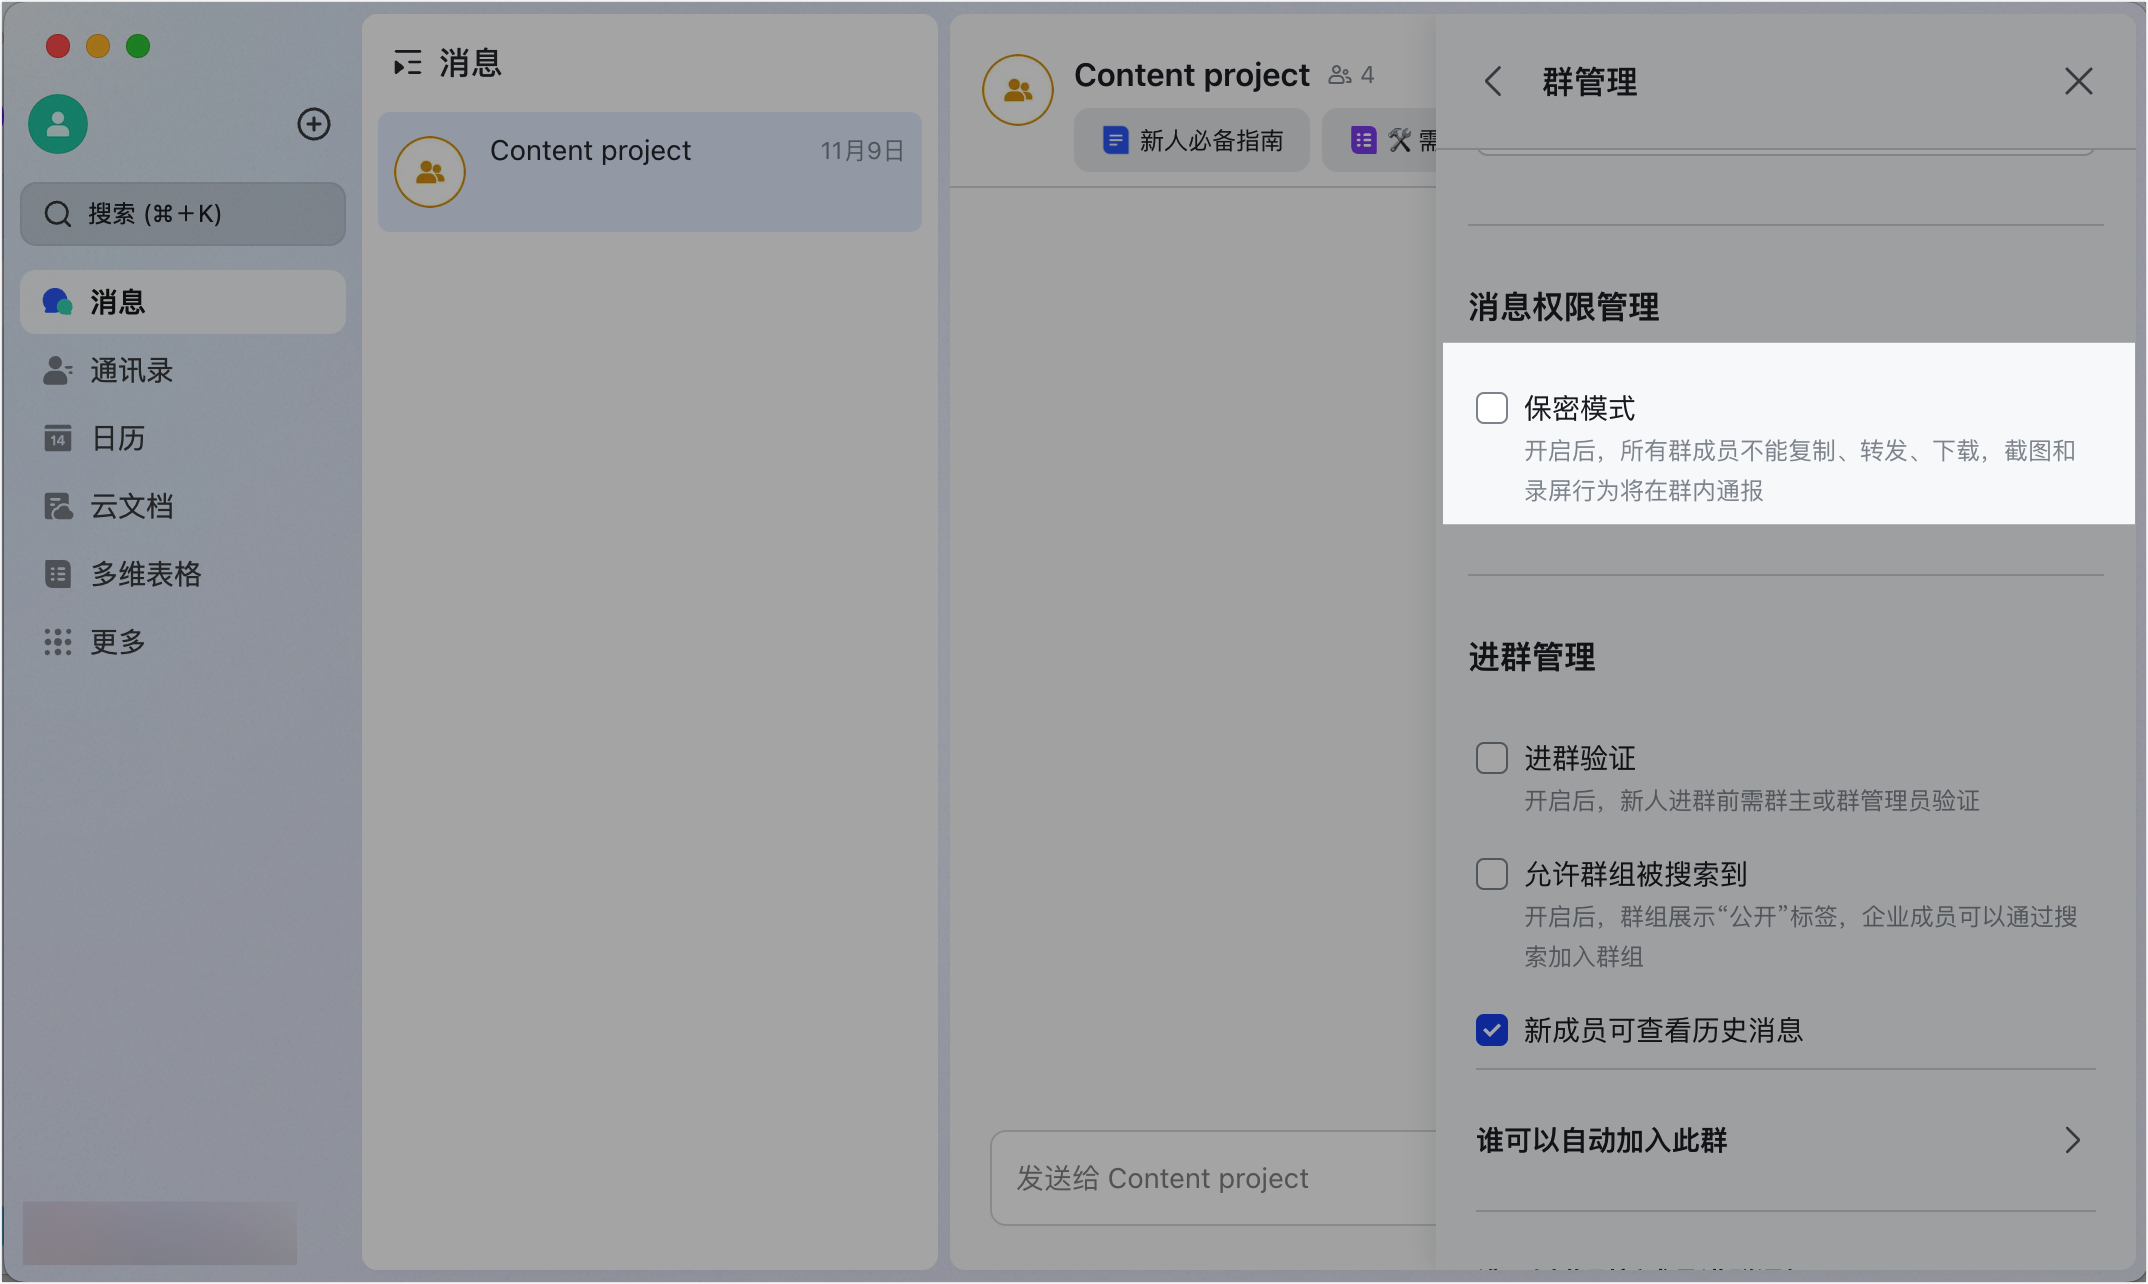Enable the 保密模式 checkbox
Image resolution: width=2148 pixels, height=1284 pixels.
(x=1492, y=408)
